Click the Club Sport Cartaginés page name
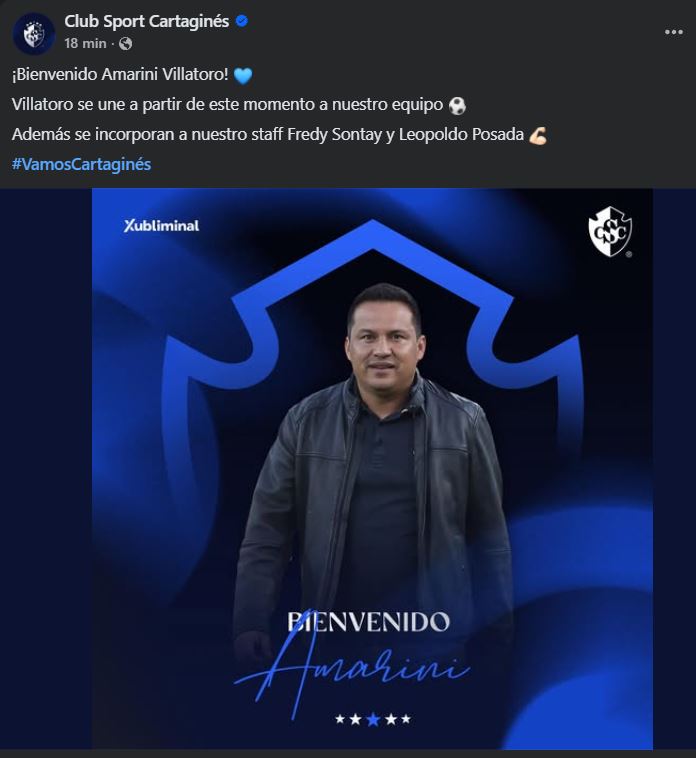 point(147,21)
